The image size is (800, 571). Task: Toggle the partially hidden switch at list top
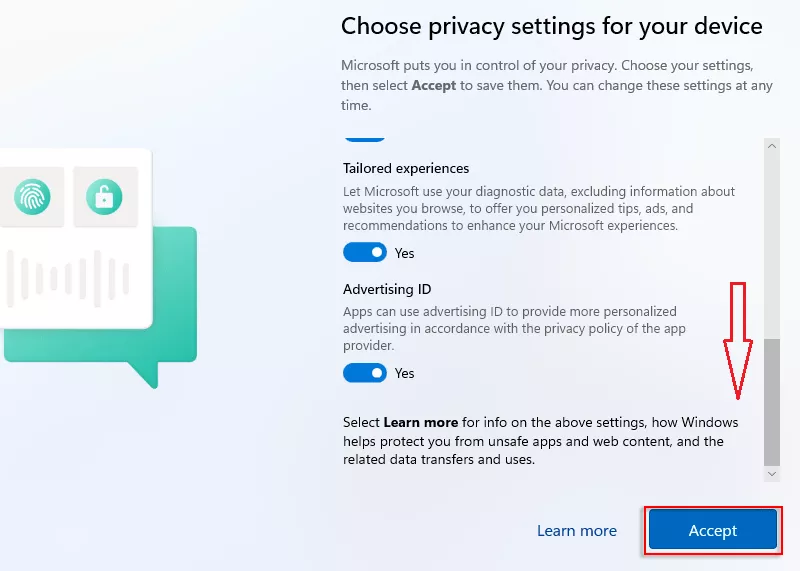(x=364, y=139)
